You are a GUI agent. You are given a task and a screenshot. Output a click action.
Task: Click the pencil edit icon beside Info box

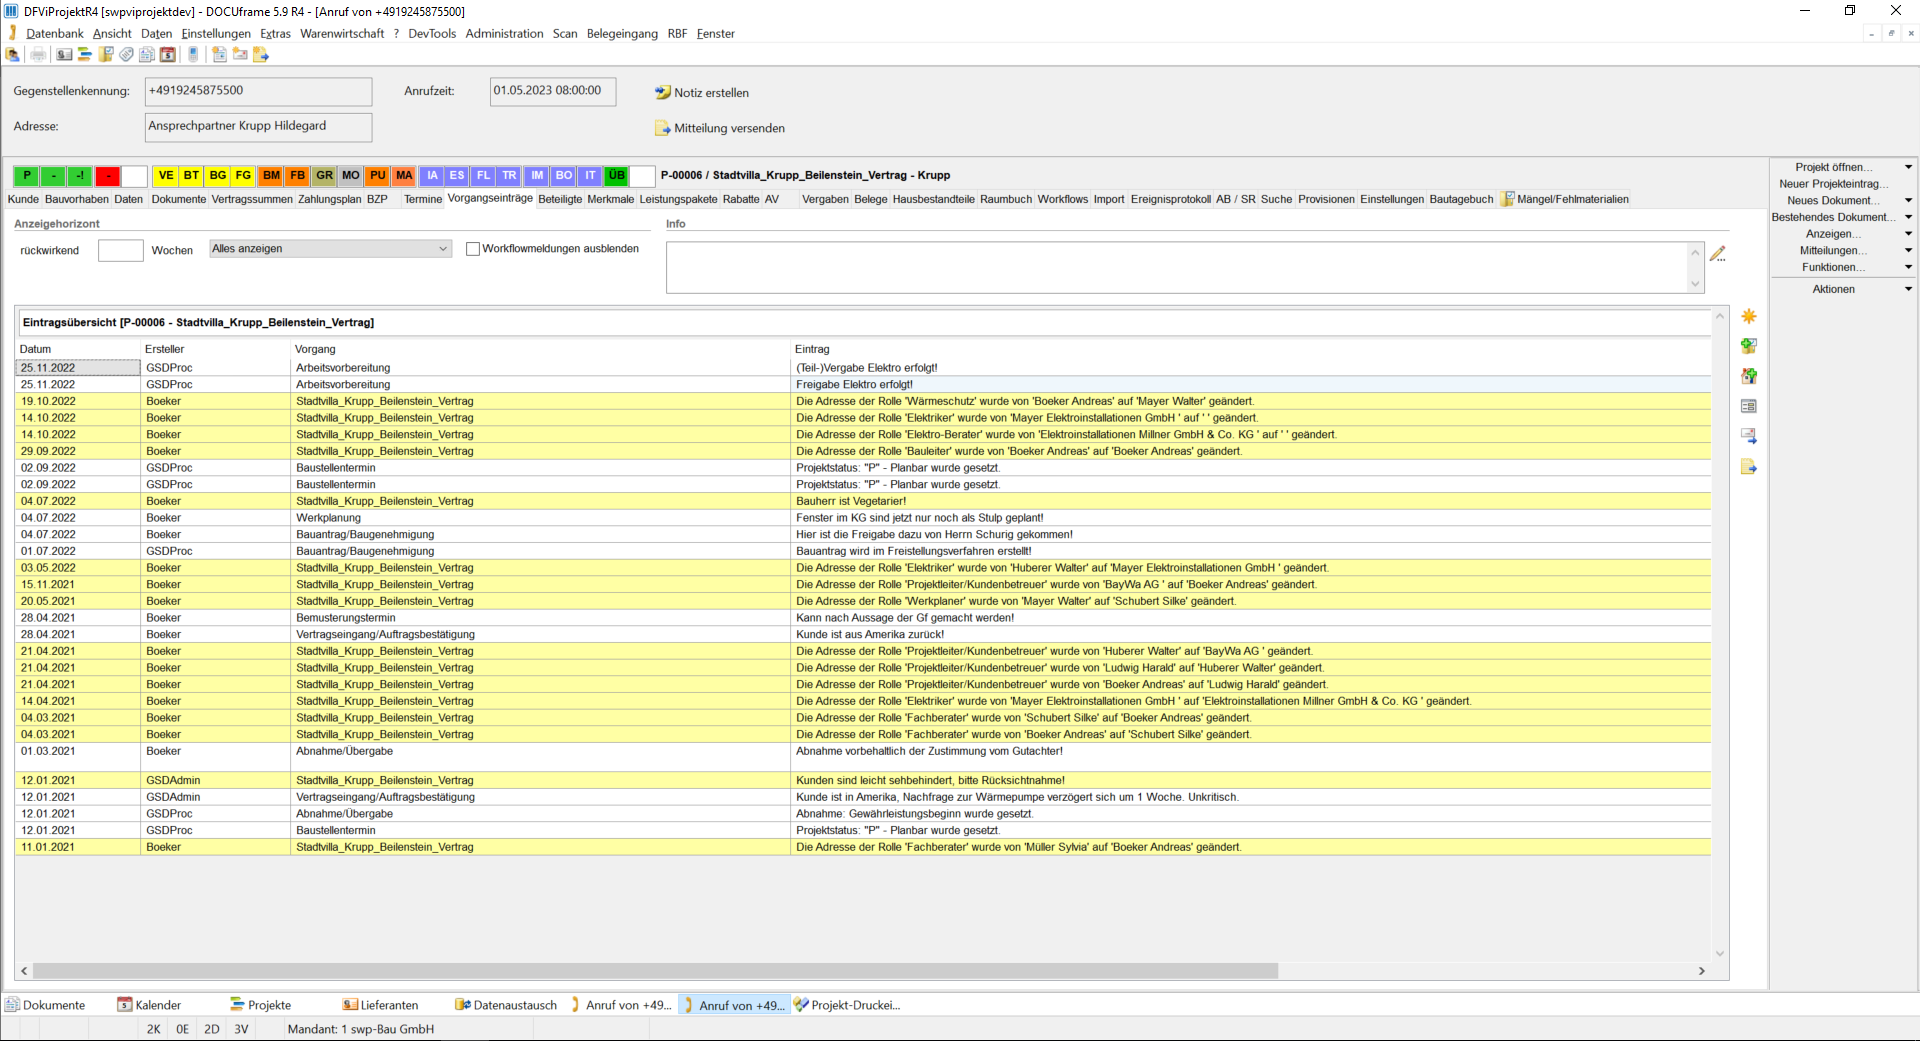1718,254
